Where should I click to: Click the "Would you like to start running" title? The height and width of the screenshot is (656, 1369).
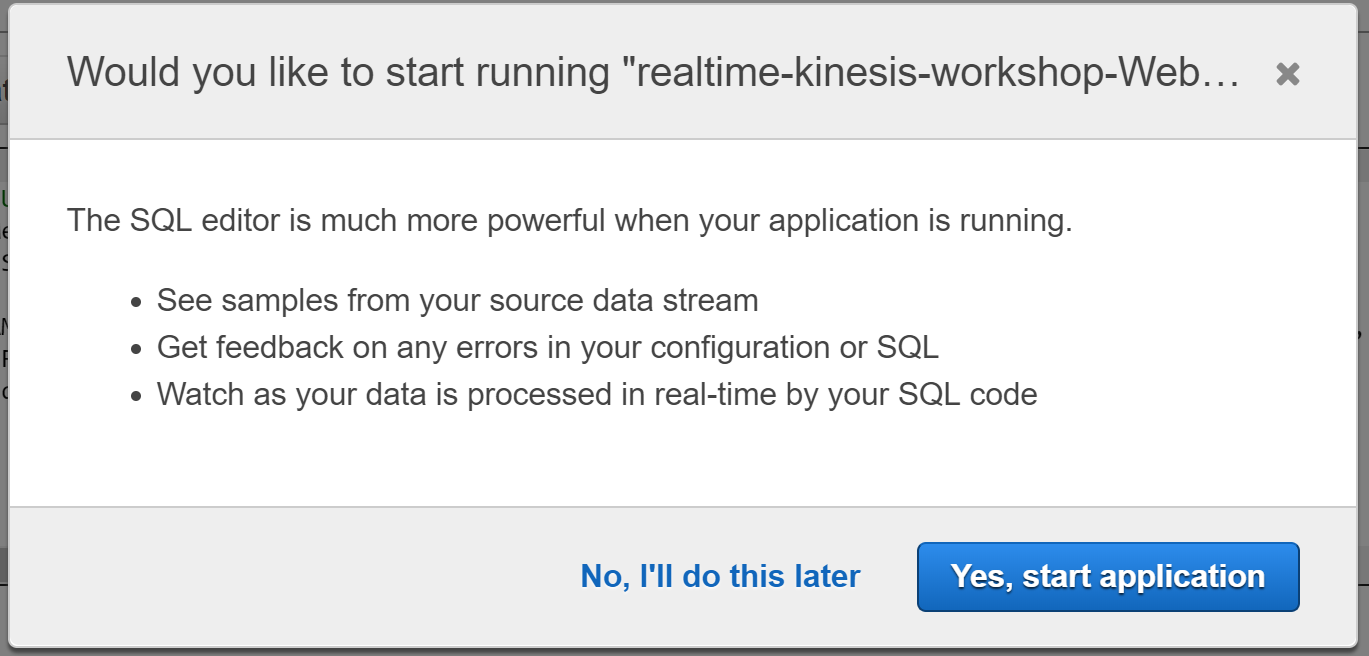pos(338,74)
